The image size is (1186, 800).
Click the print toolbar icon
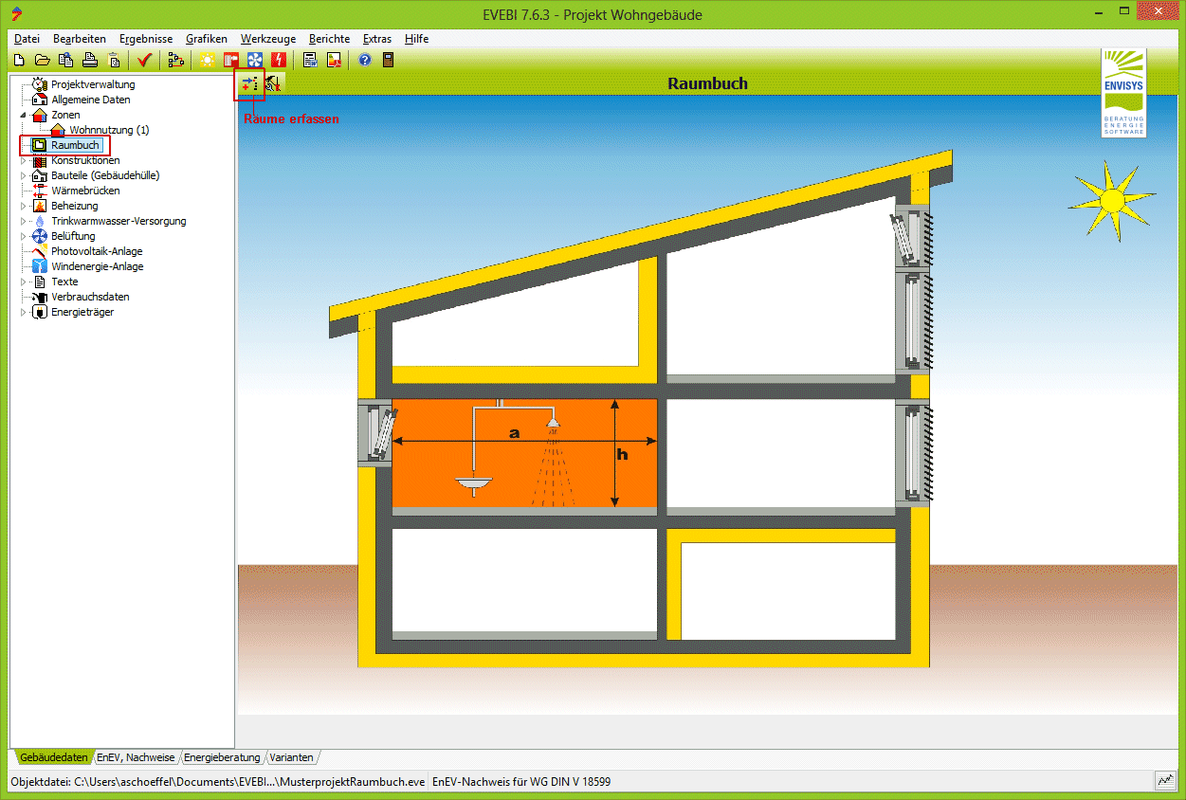[x=90, y=60]
